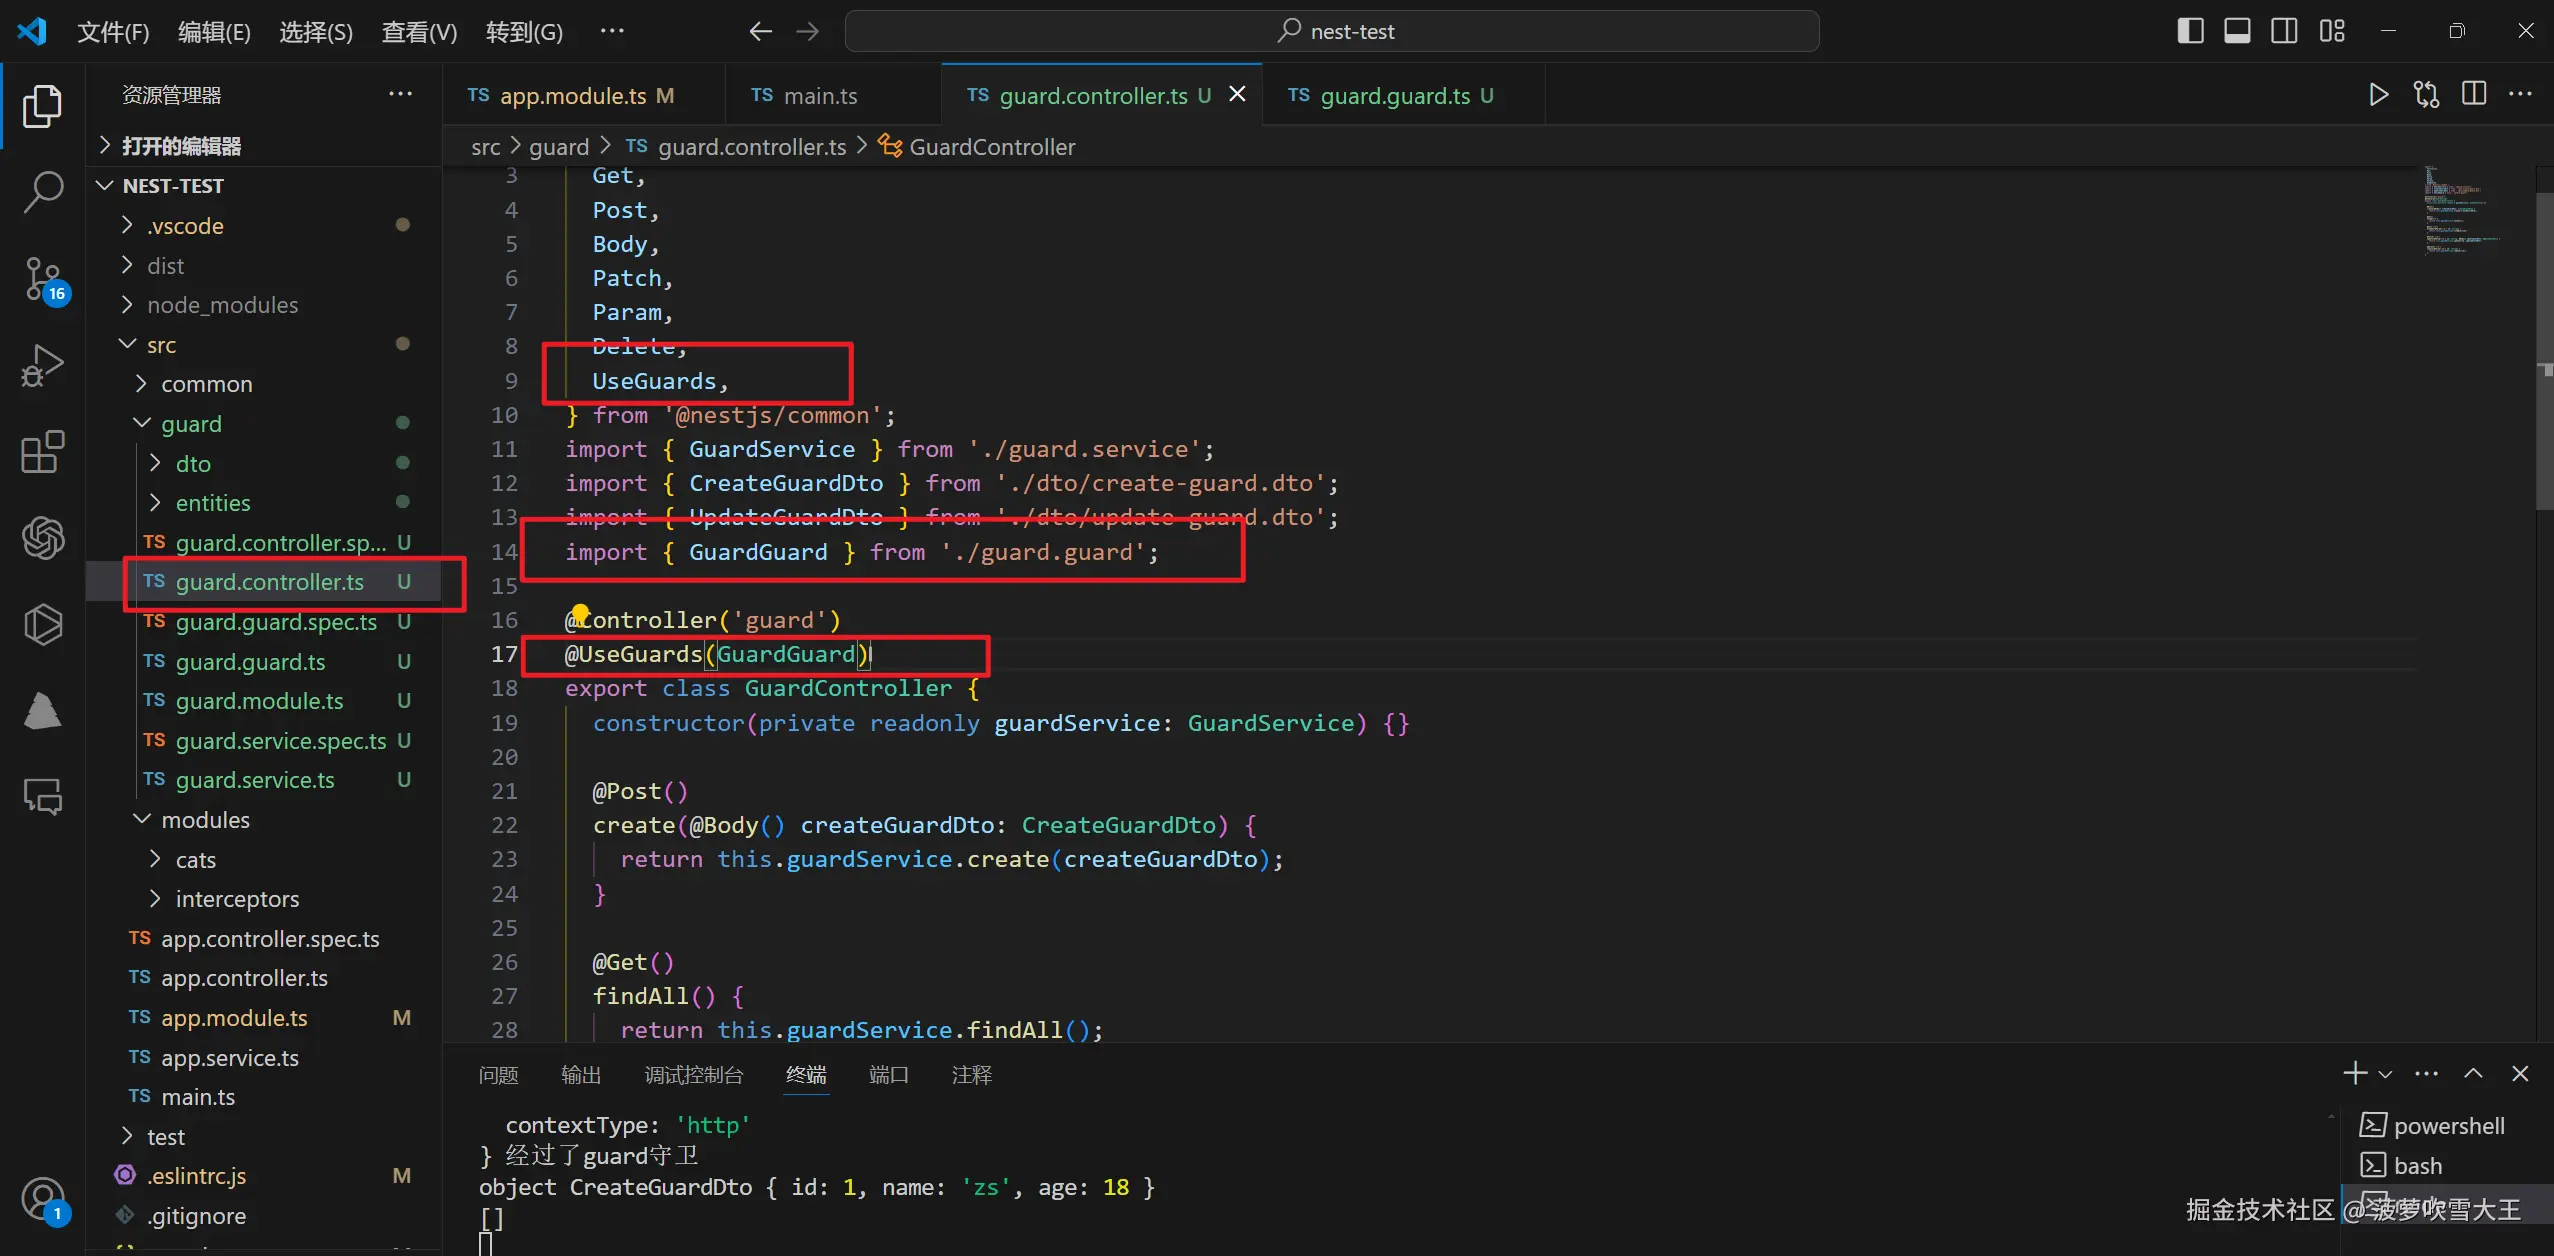Image resolution: width=2554 pixels, height=1256 pixels.
Task: Open Run and Debug view
Action: click(x=42, y=365)
